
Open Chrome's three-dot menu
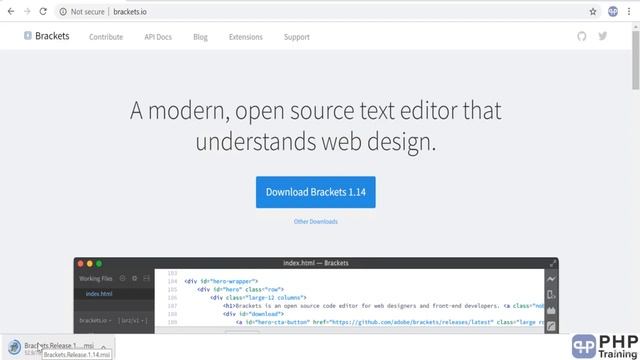click(x=629, y=11)
